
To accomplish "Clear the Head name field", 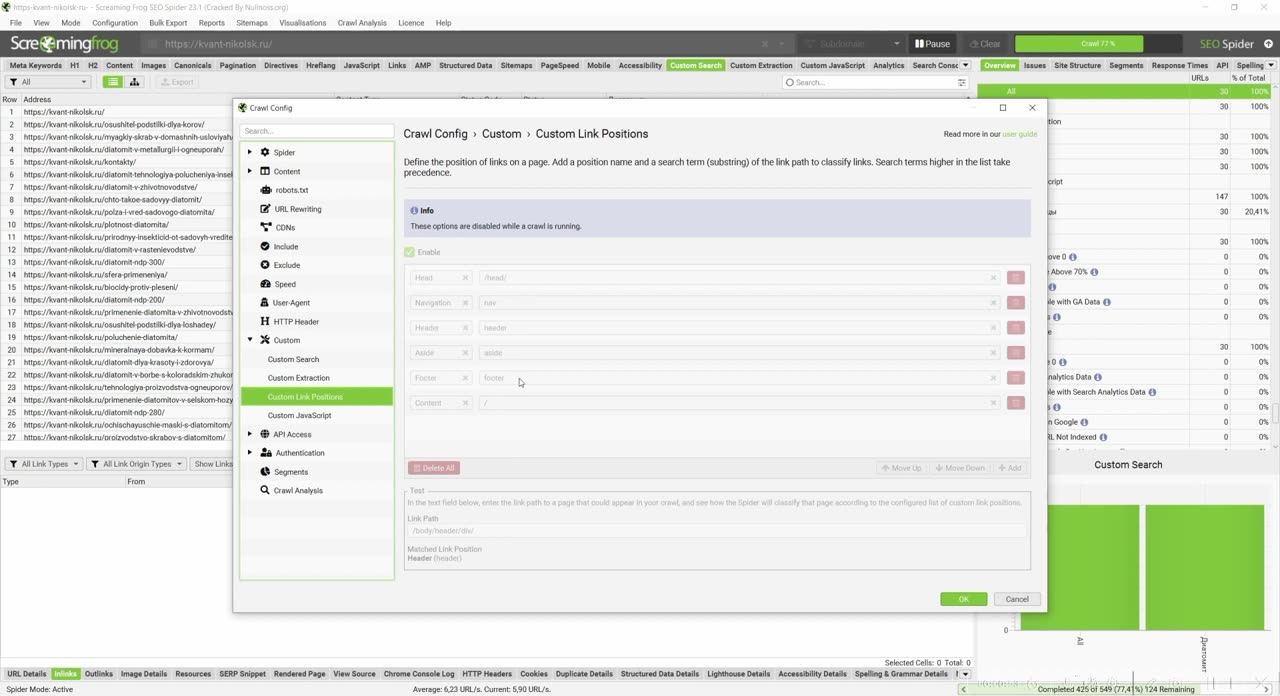I will point(465,278).
